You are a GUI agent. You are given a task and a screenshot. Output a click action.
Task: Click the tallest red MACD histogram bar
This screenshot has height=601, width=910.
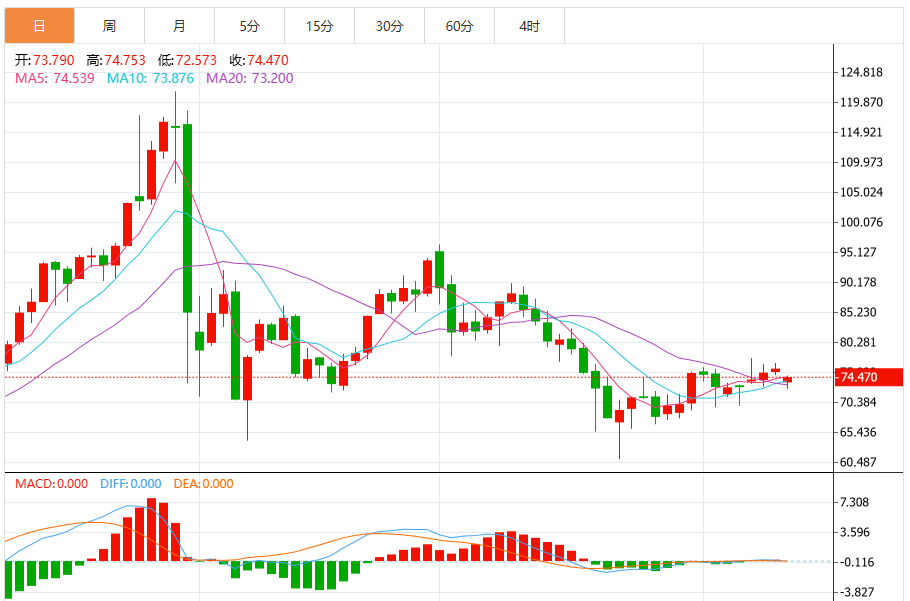(x=151, y=529)
